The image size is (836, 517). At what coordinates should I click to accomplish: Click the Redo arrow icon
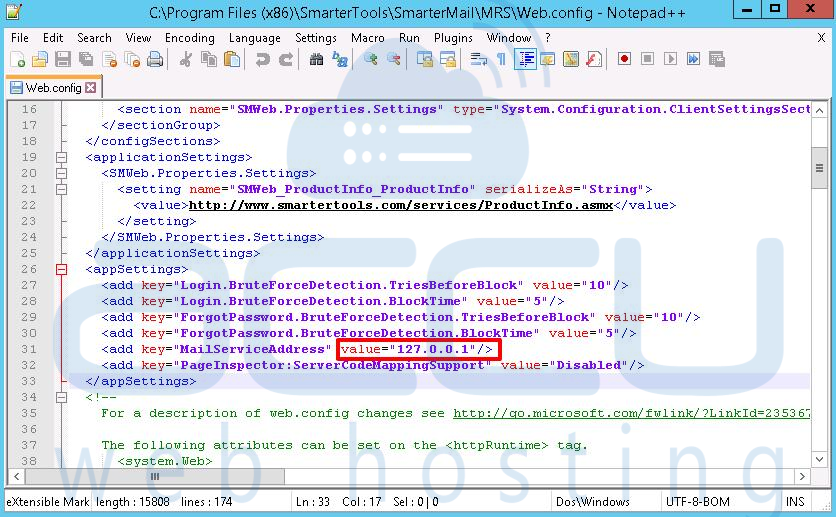[286, 59]
